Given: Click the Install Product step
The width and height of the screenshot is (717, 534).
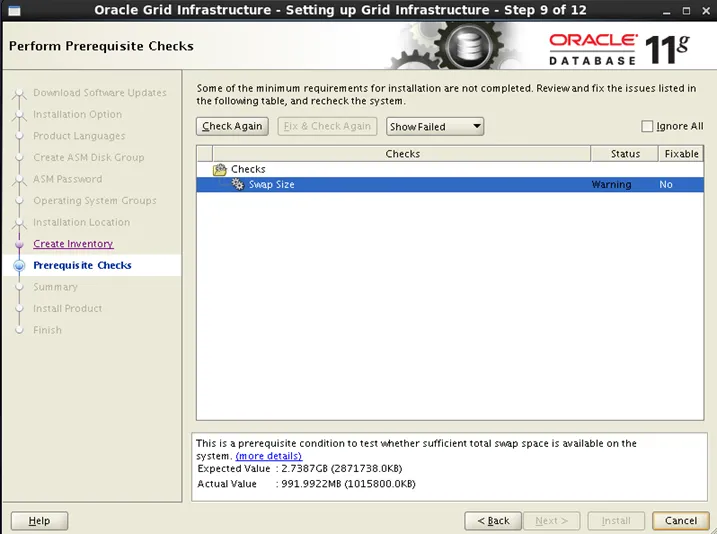Looking at the screenshot, I should click(68, 308).
